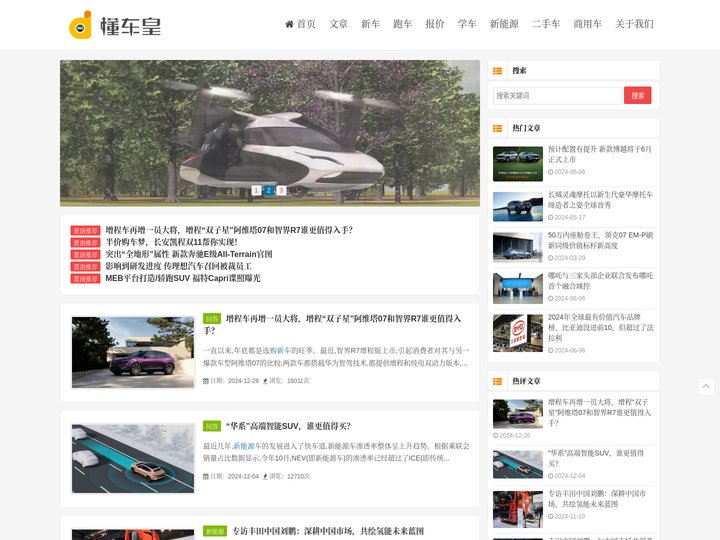The height and width of the screenshot is (540, 720).
Task: Open pinned link 新款奔驰E级All-Terrain官图
Action: tap(189, 254)
